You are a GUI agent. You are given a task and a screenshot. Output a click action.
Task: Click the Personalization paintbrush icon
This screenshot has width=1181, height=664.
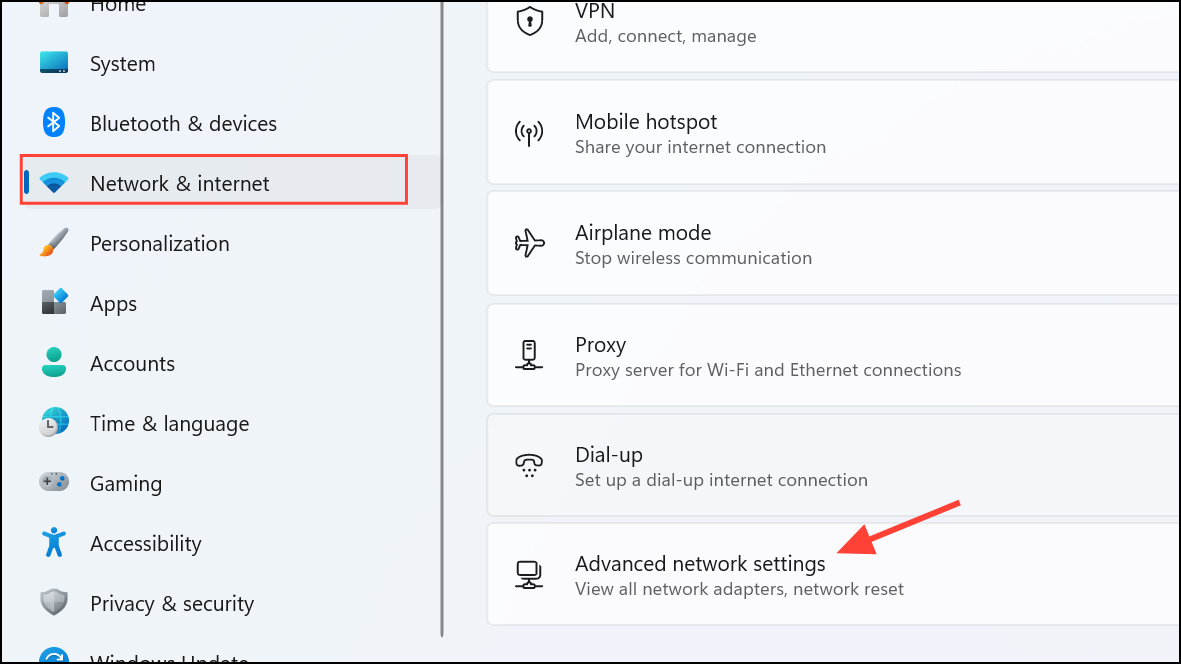(x=53, y=243)
